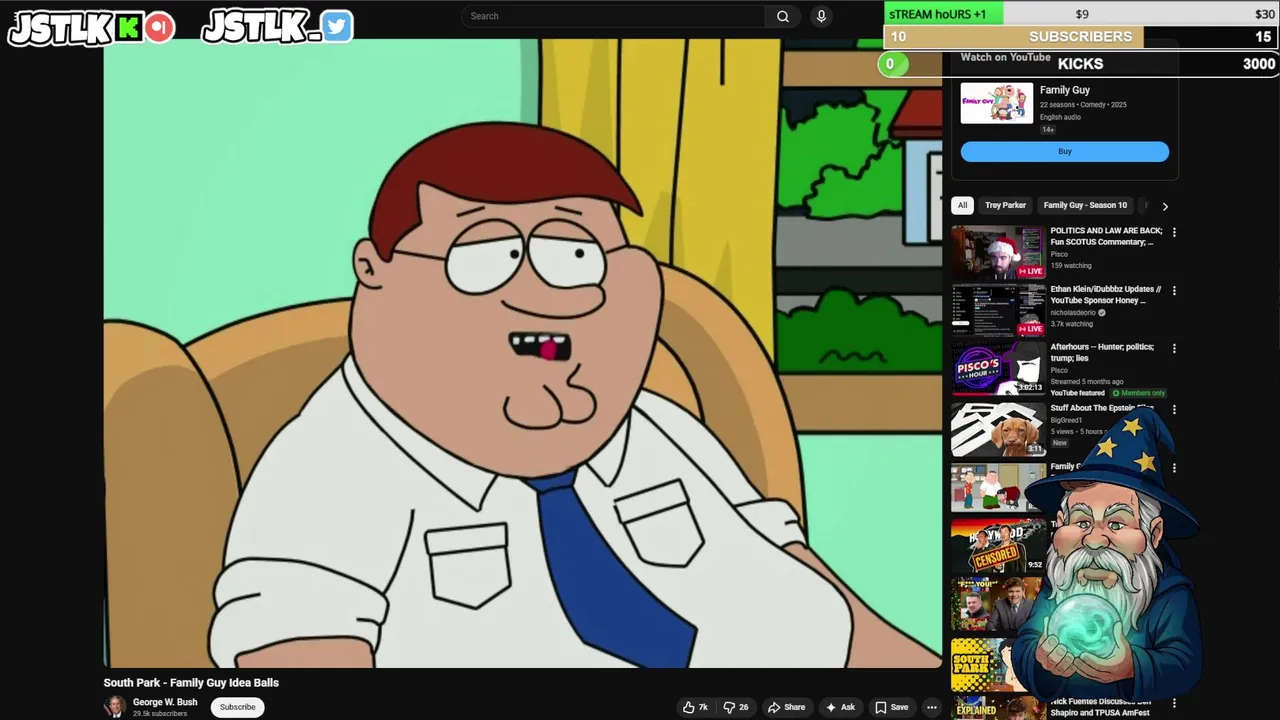Click verified badge next to nicholasdeorio
The image size is (1280, 720).
pos(1102,312)
